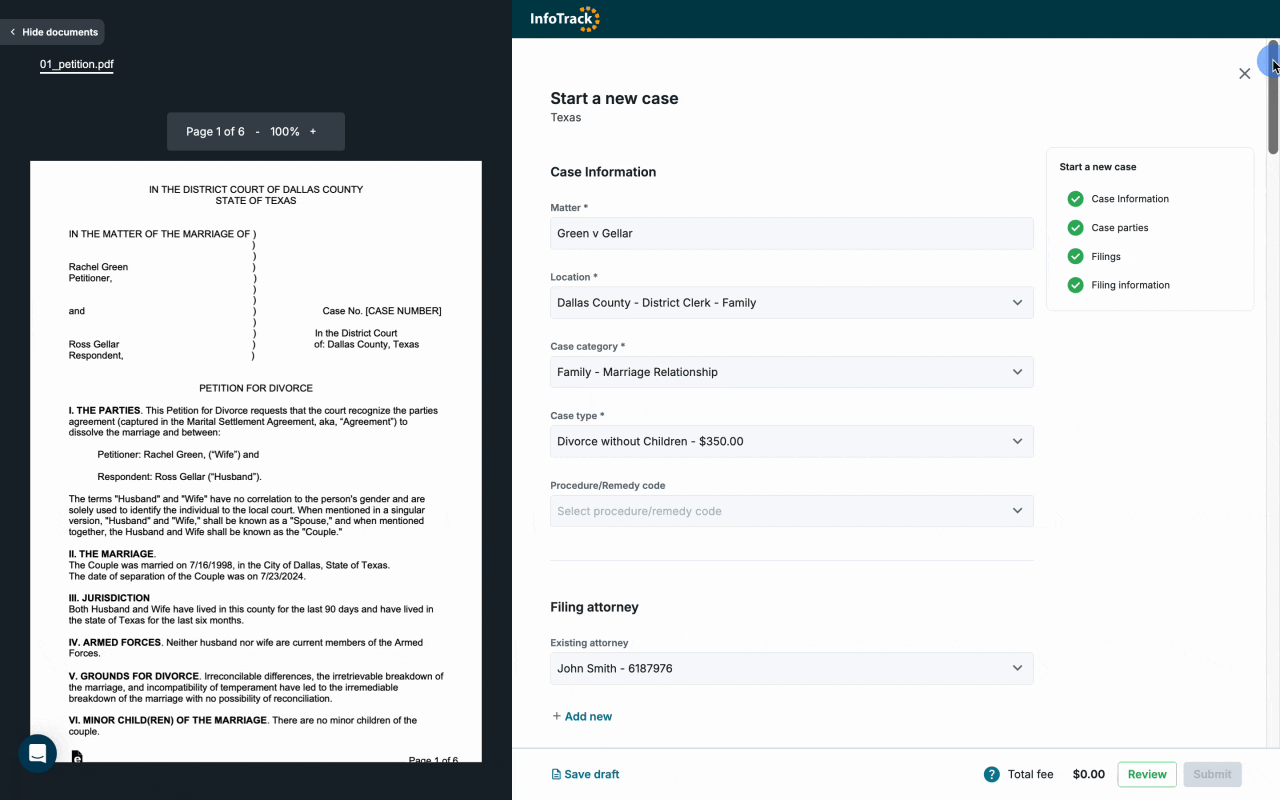1280x800 pixels.
Task: Open the 01_petition.pdf document
Action: click(76, 64)
